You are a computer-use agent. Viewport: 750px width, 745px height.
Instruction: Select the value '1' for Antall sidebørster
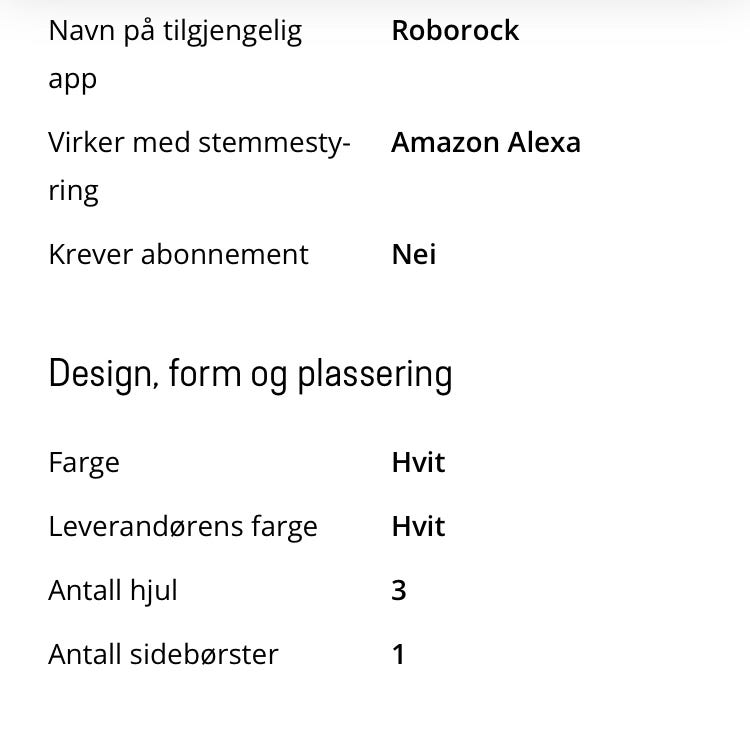[398, 654]
